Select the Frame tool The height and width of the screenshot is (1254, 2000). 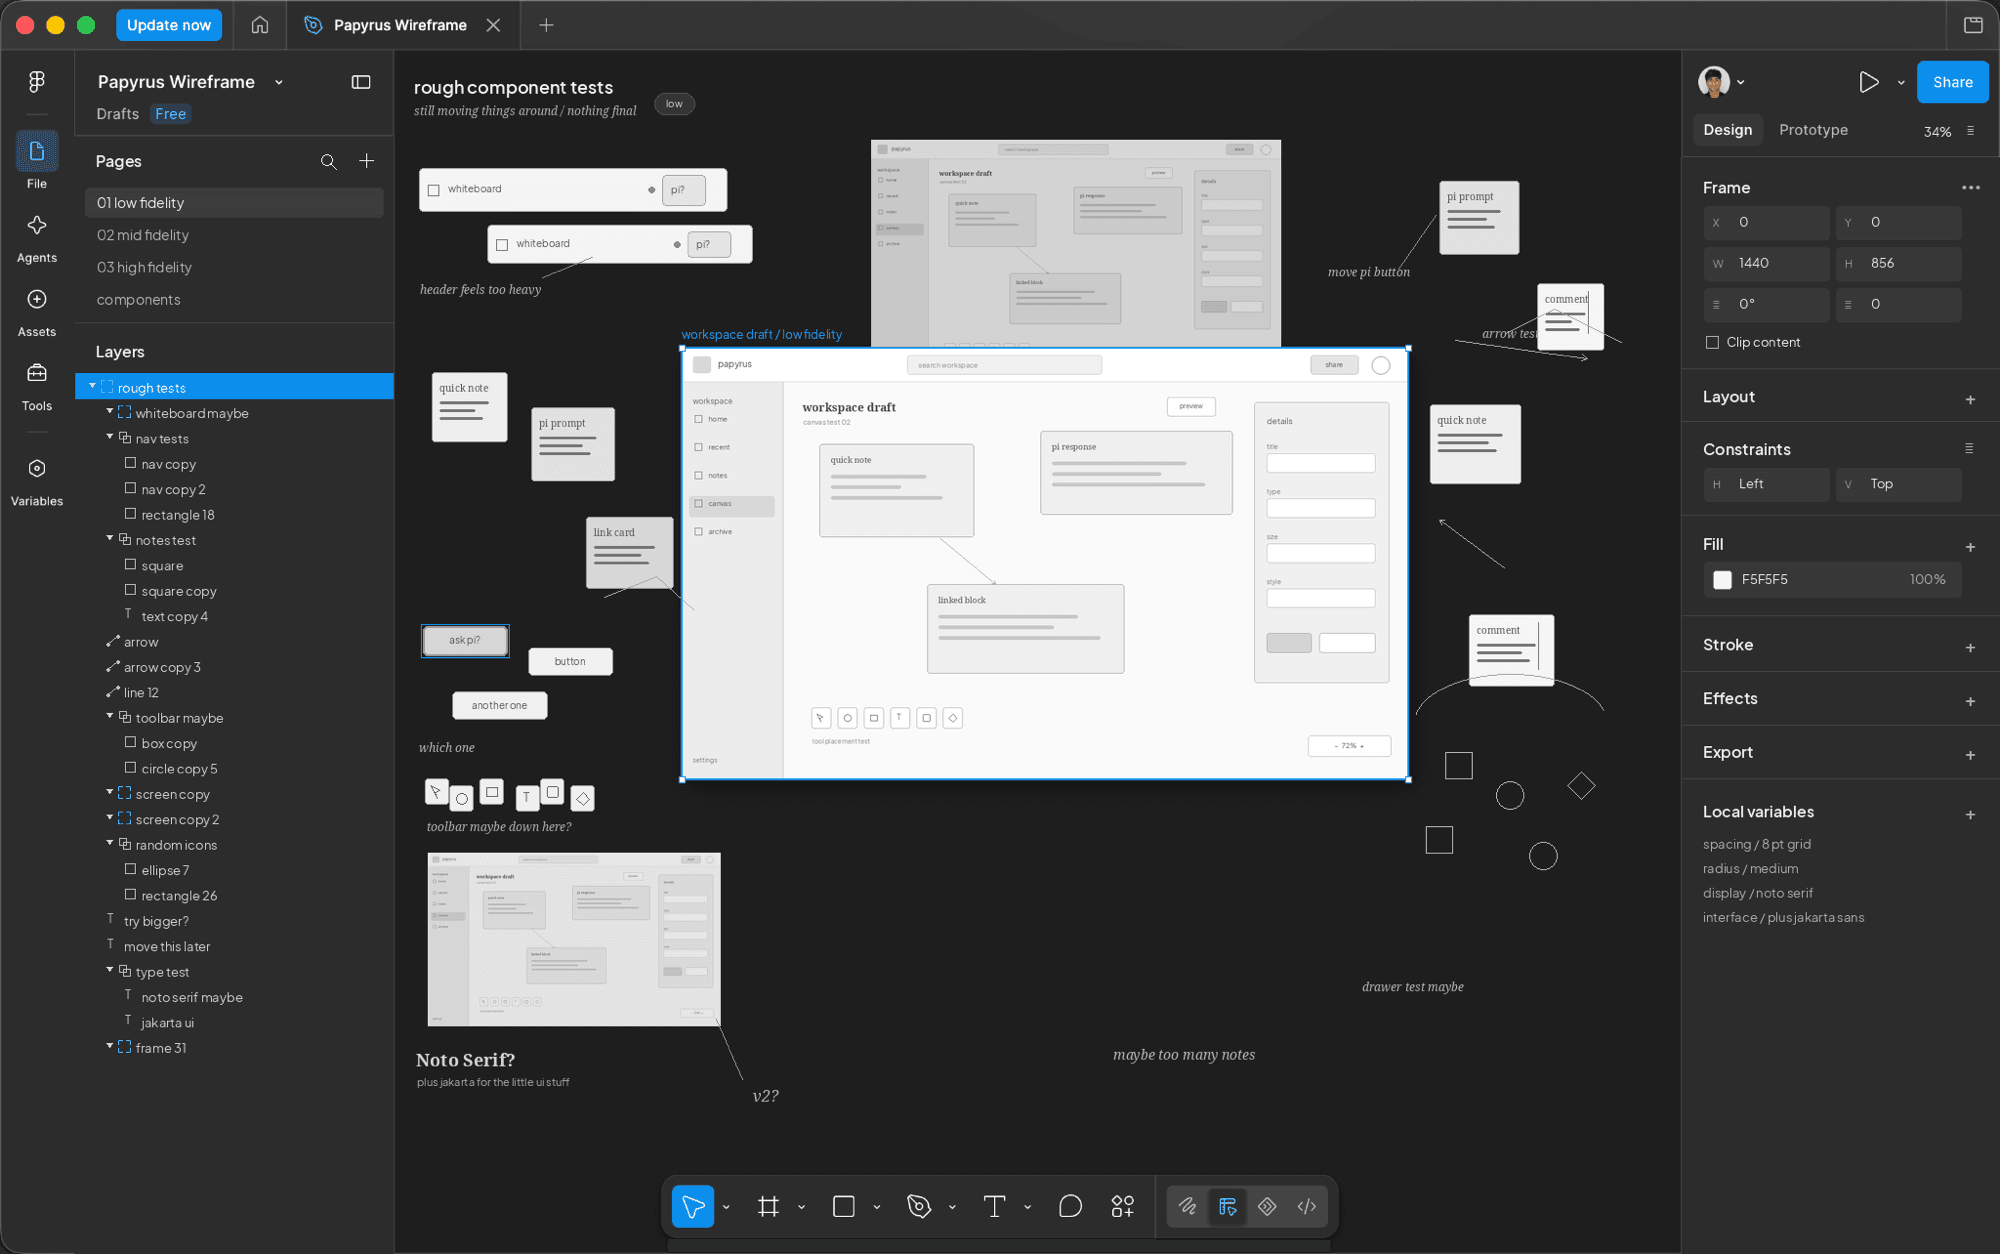click(x=768, y=1207)
